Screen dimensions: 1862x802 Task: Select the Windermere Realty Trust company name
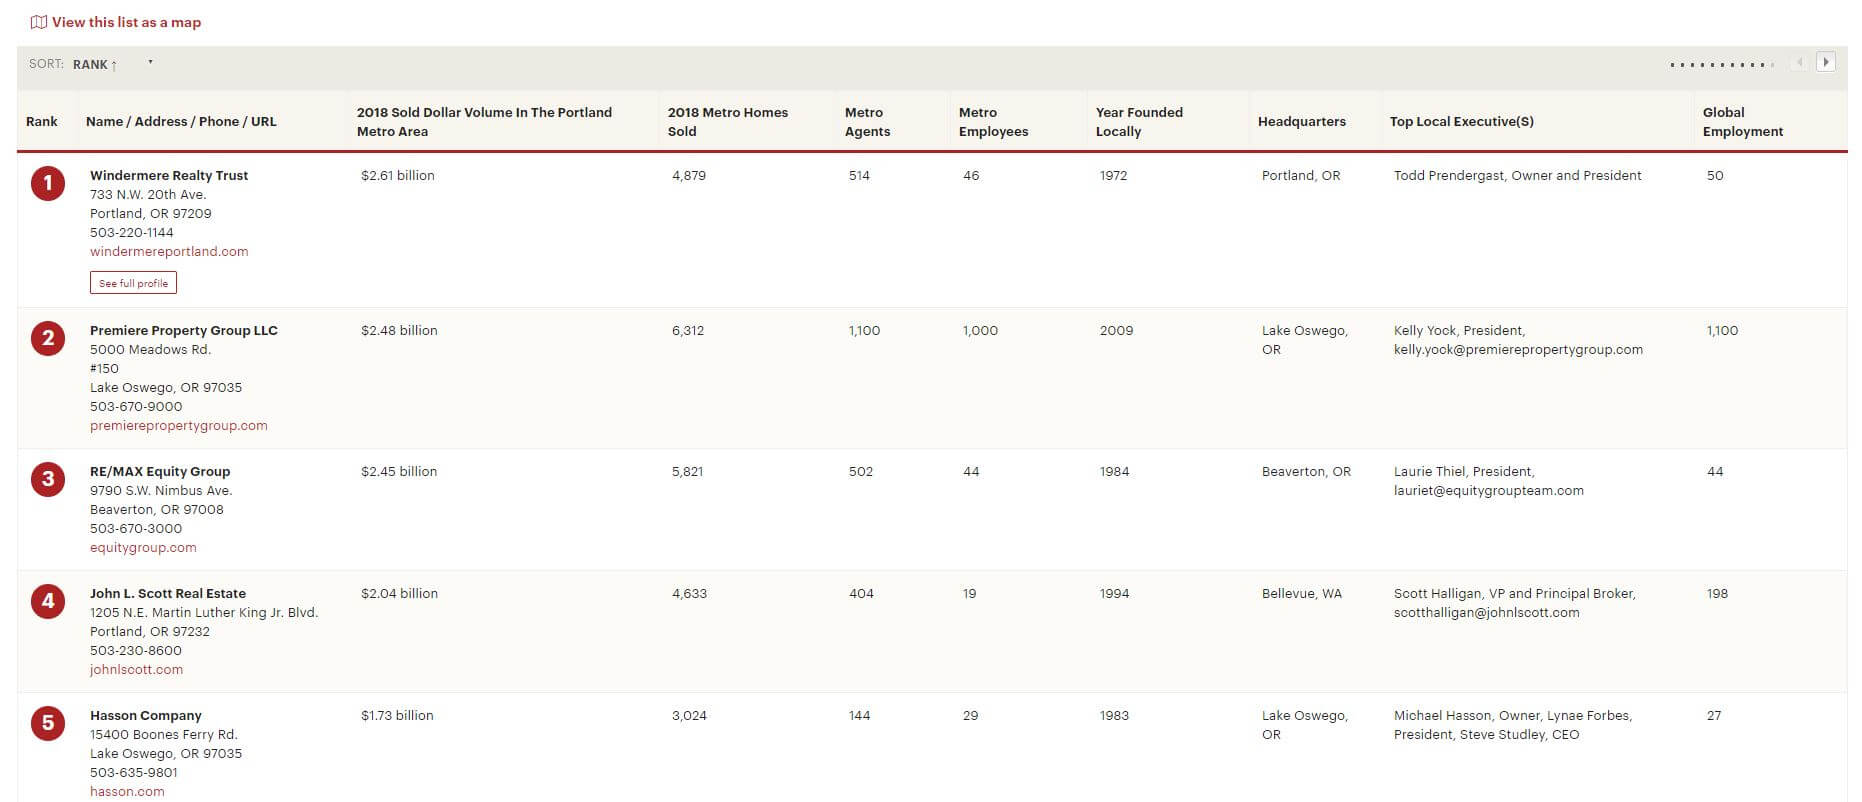click(x=169, y=175)
